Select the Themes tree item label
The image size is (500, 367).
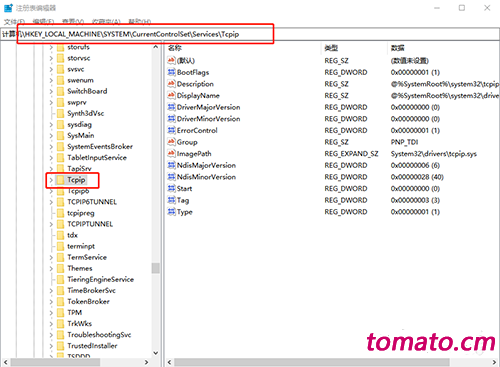(x=80, y=268)
